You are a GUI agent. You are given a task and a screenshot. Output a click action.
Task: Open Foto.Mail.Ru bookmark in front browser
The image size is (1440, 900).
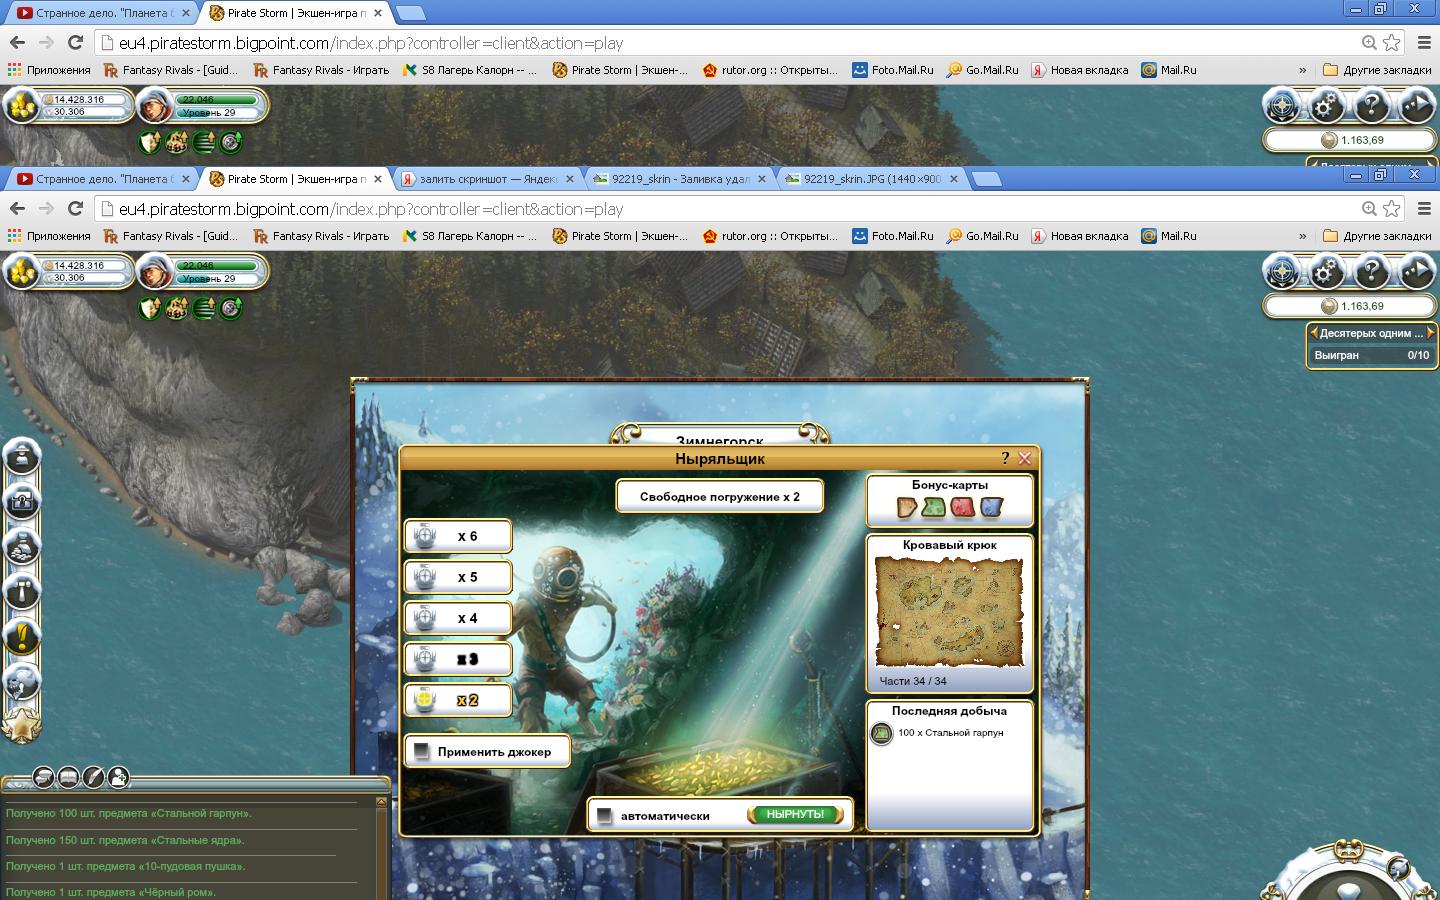tap(892, 236)
